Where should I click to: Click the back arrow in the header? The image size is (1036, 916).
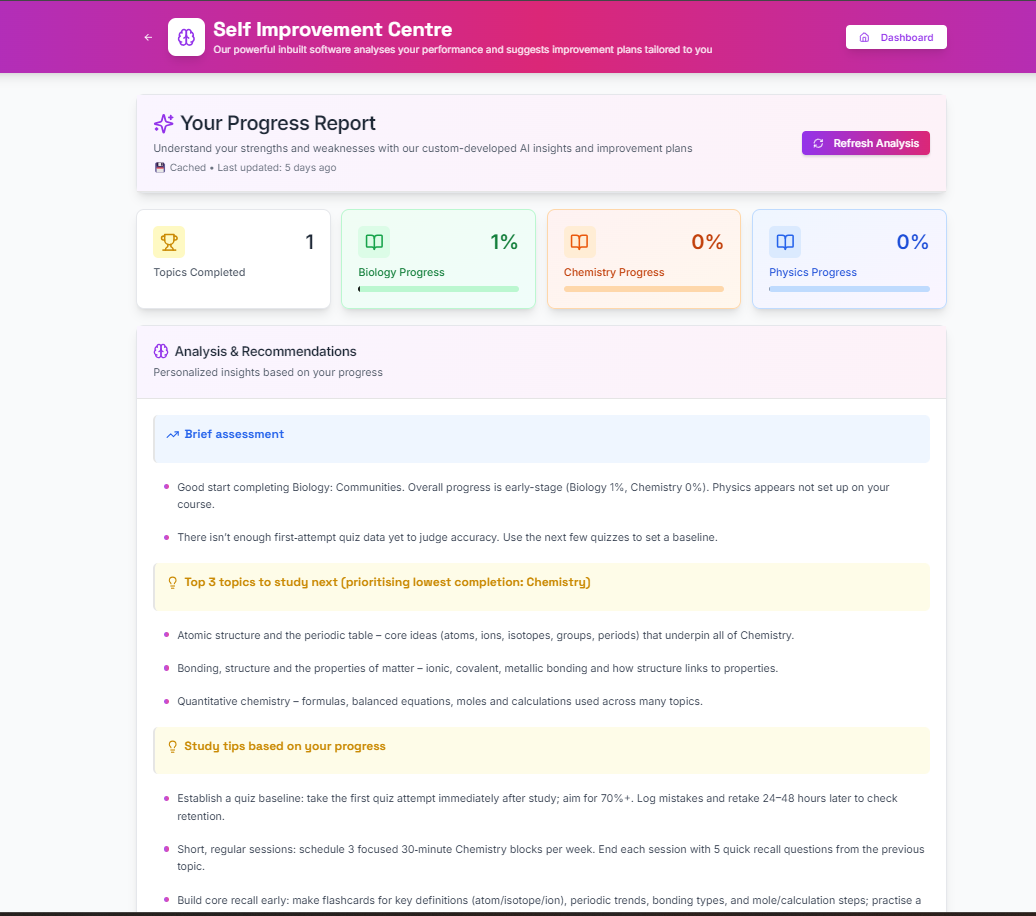148,38
